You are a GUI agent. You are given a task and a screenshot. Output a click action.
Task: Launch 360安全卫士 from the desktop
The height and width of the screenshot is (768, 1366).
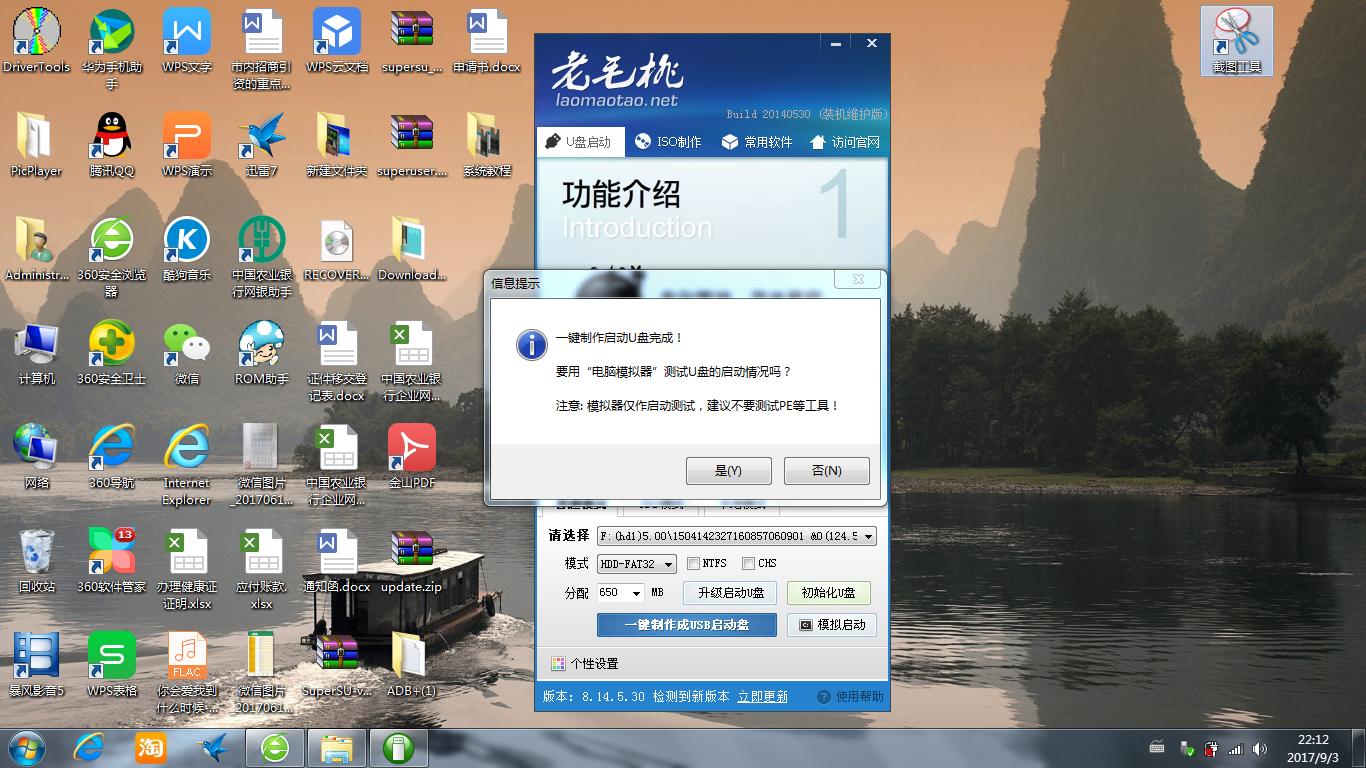(x=111, y=345)
